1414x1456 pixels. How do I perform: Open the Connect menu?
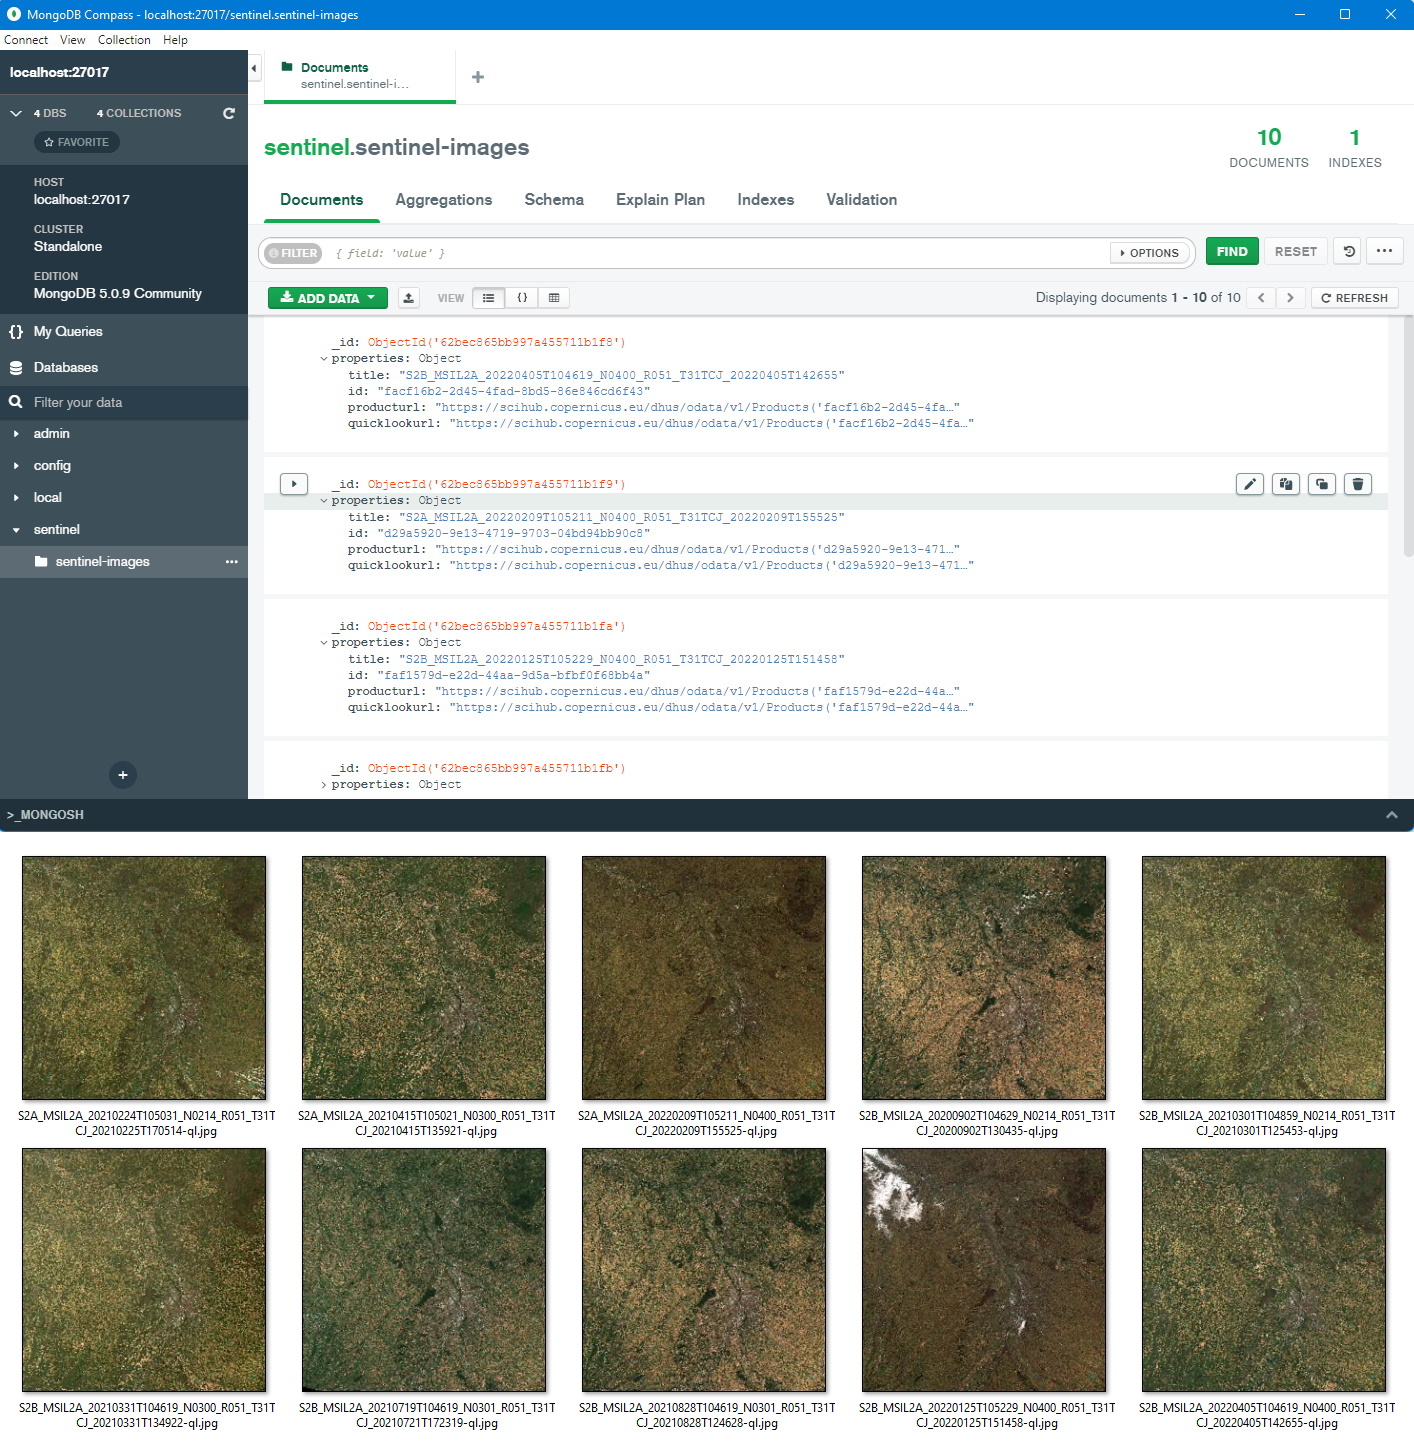click(x=26, y=40)
